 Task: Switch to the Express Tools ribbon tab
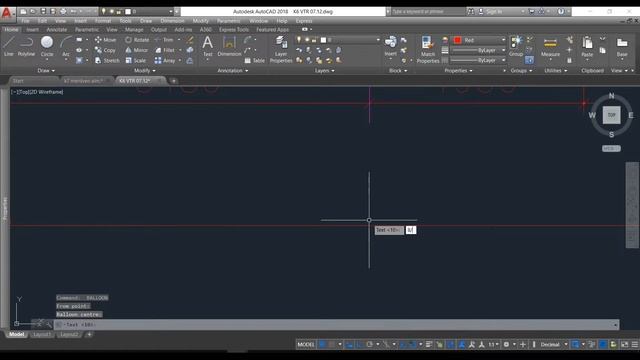coord(233,29)
